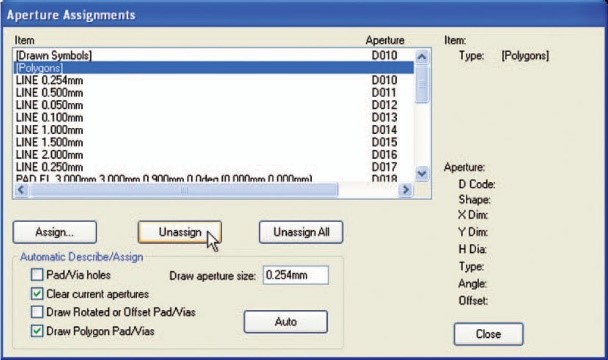
Task: Select the LINE 0.254mm row
Action: [214, 80]
